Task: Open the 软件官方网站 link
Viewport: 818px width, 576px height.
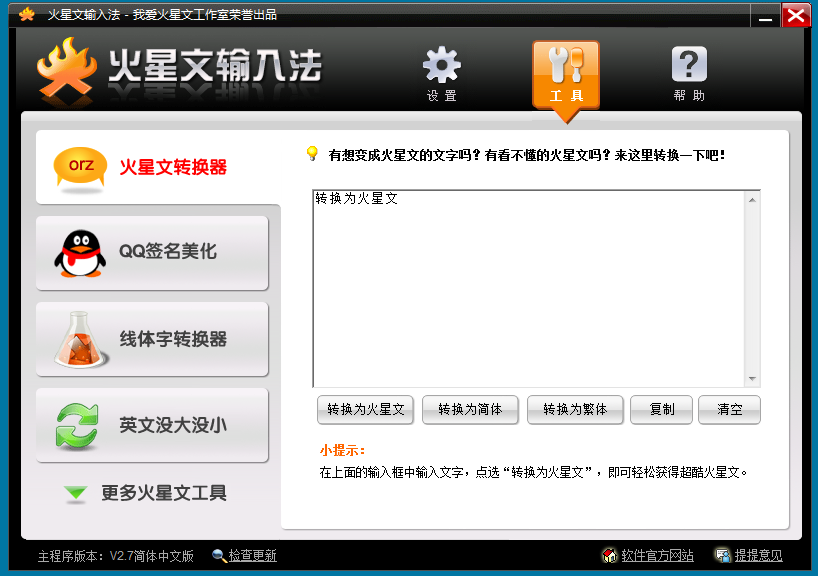Action: point(657,556)
